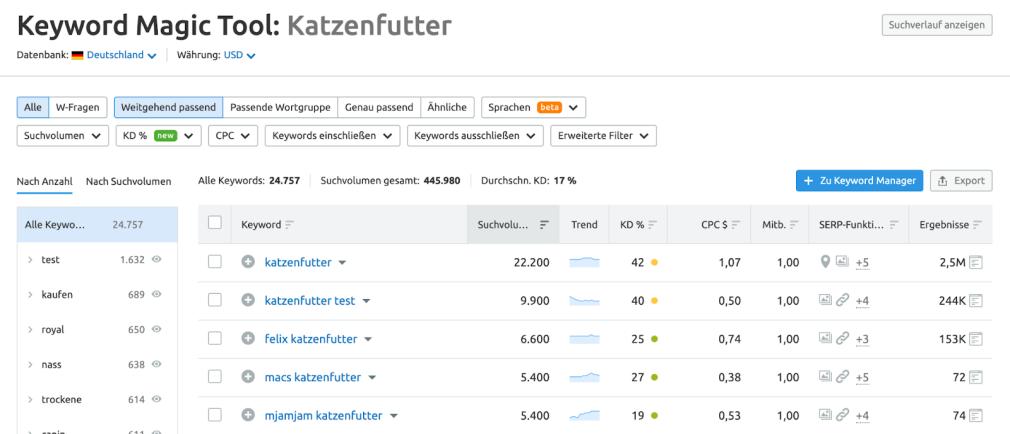
Task: Open SERP results icon for katzenfutter test
Action: [976, 300]
